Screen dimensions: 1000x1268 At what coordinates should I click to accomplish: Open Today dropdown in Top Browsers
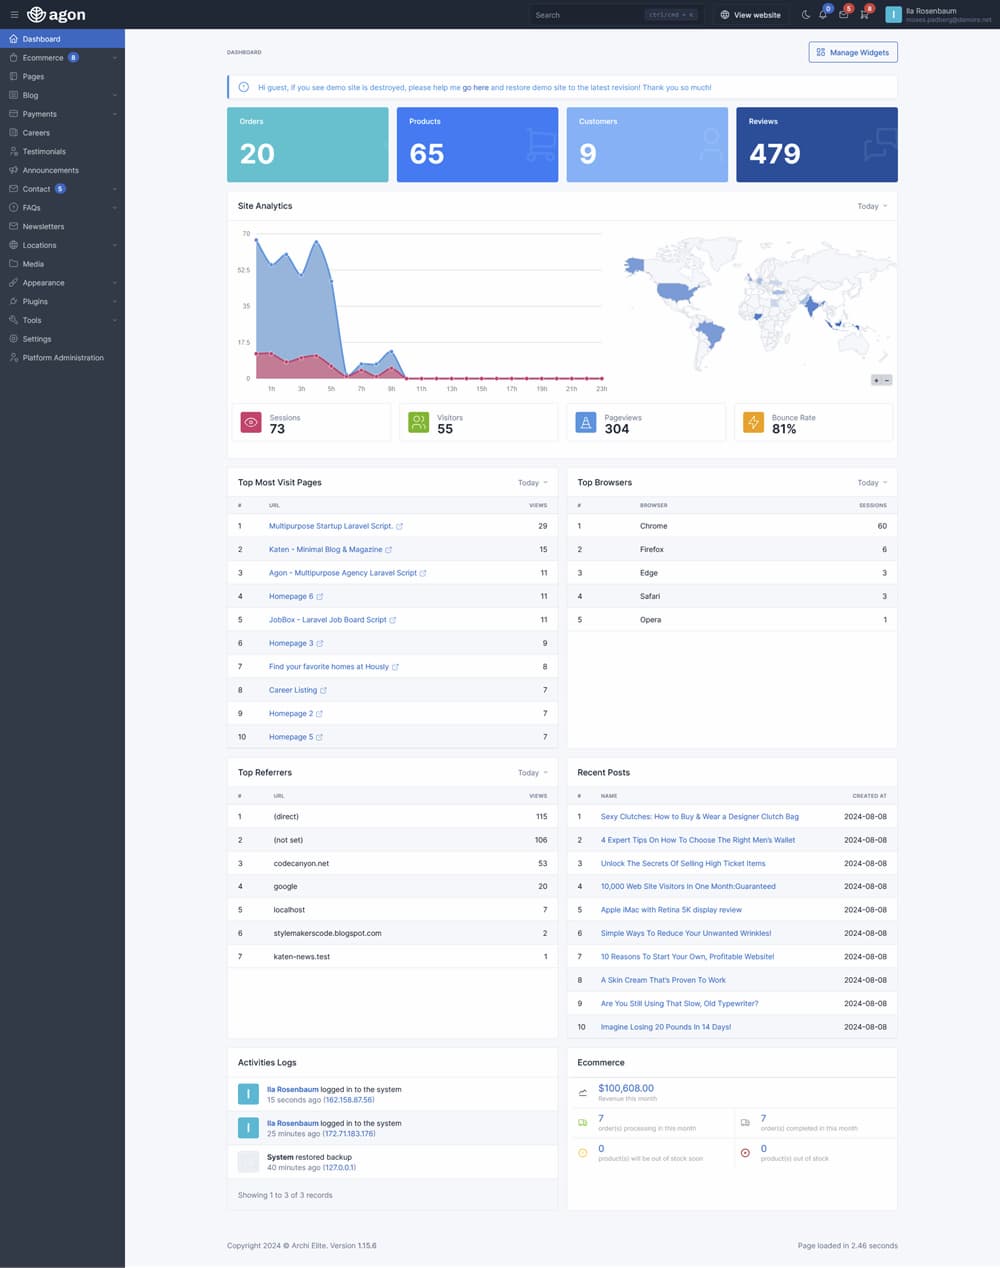point(872,483)
